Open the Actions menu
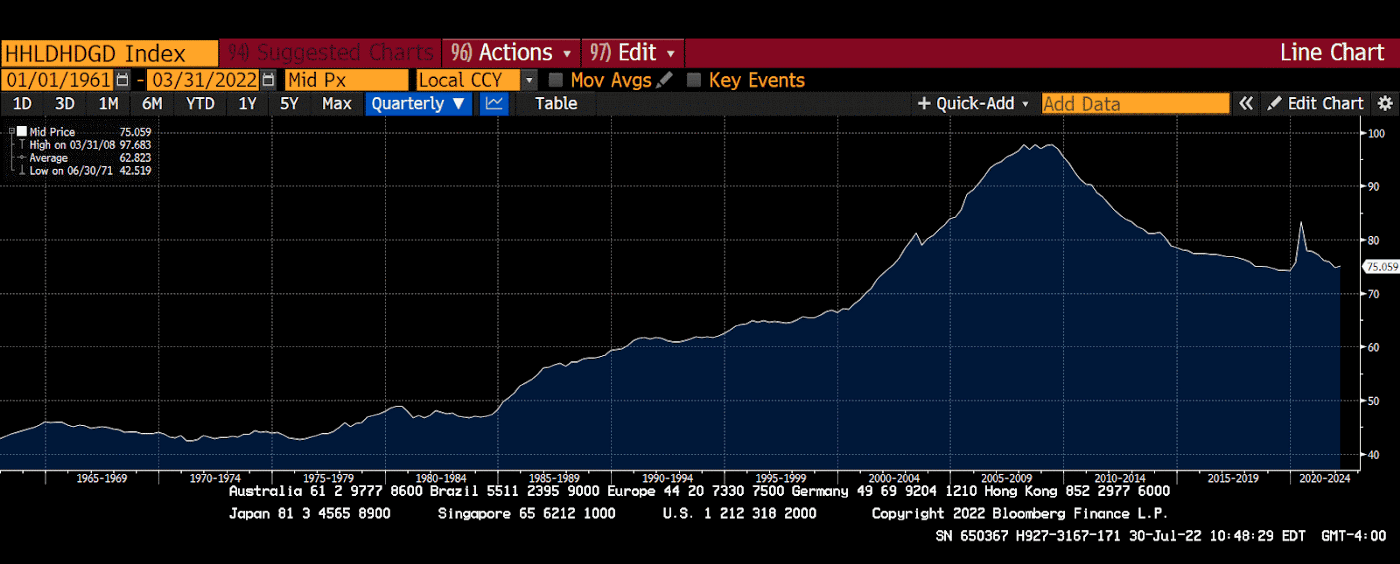Image resolution: width=1400 pixels, height=564 pixels. pyautogui.click(x=514, y=52)
